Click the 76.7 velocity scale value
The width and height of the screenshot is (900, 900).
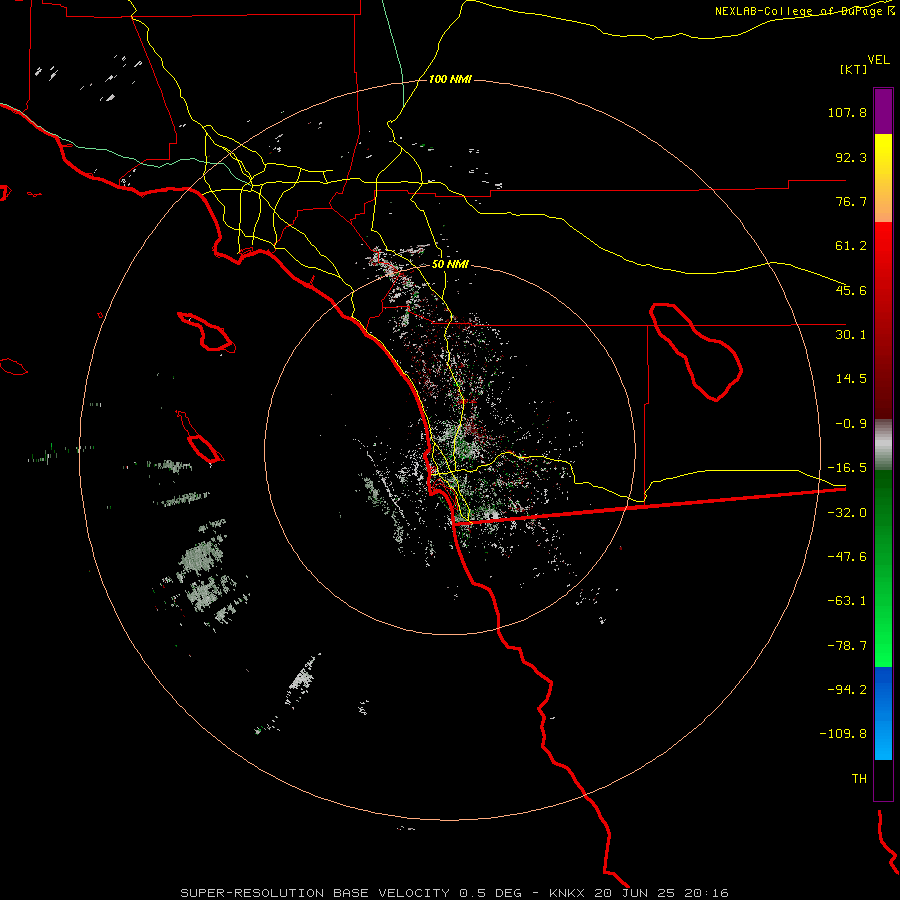pos(851,201)
